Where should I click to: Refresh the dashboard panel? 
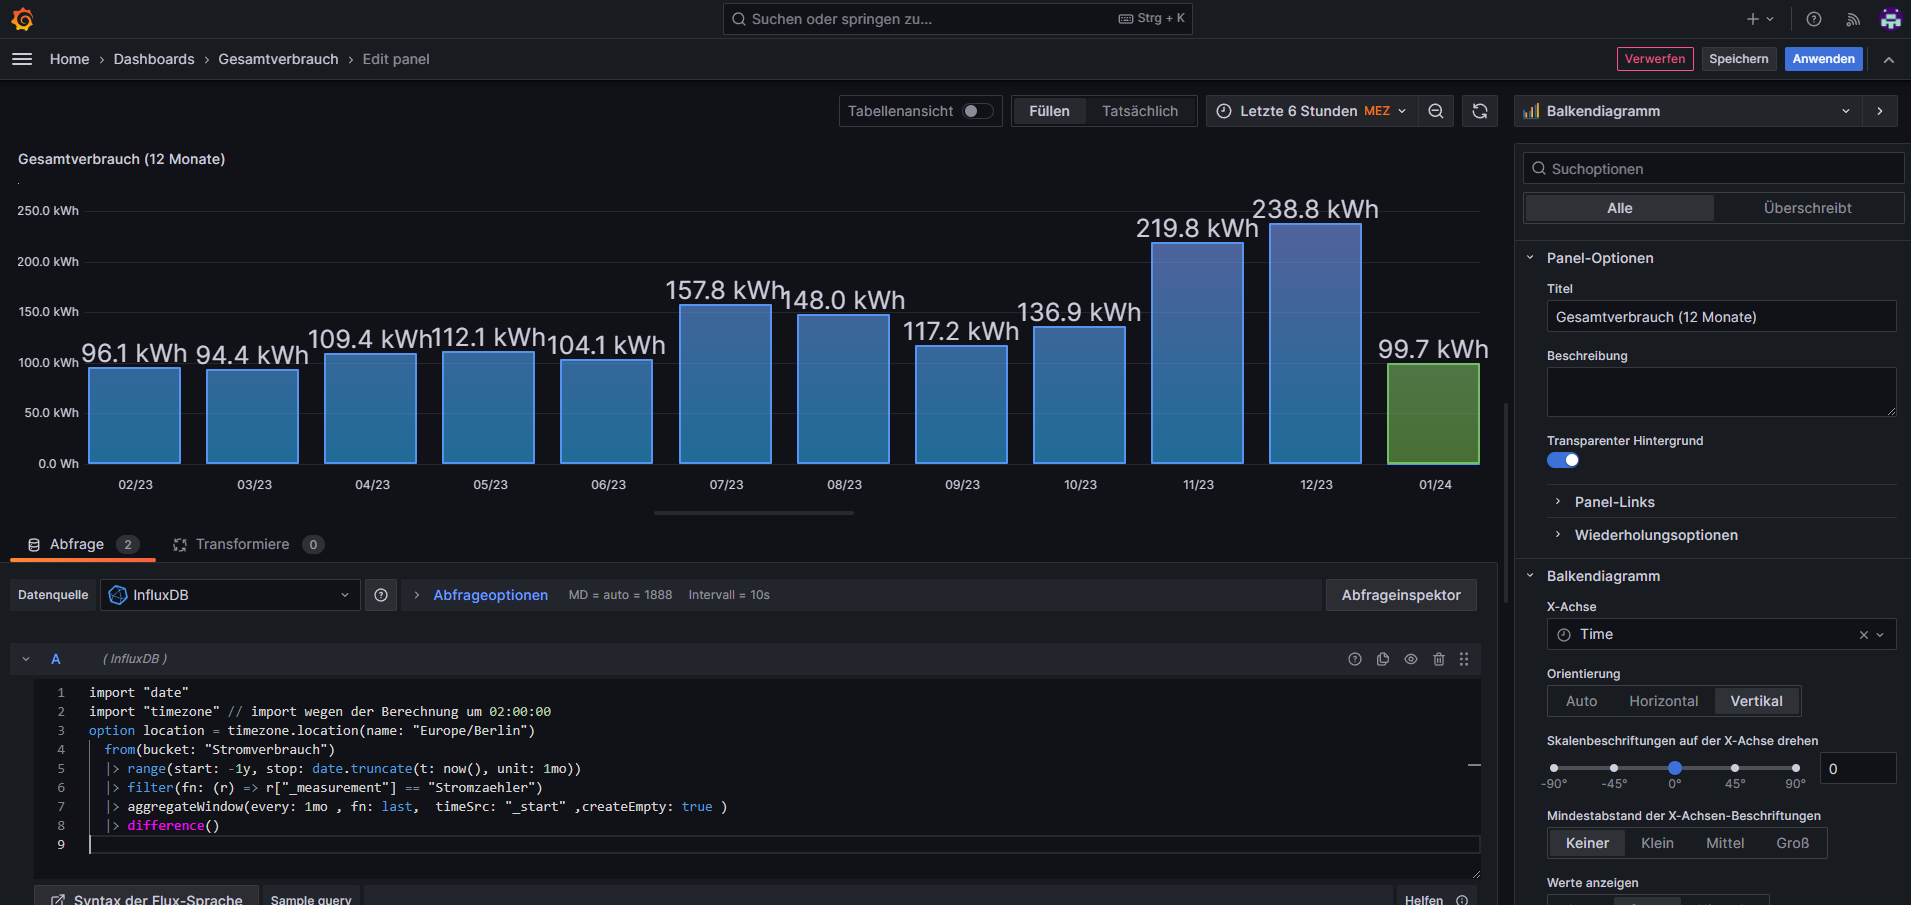click(1480, 111)
